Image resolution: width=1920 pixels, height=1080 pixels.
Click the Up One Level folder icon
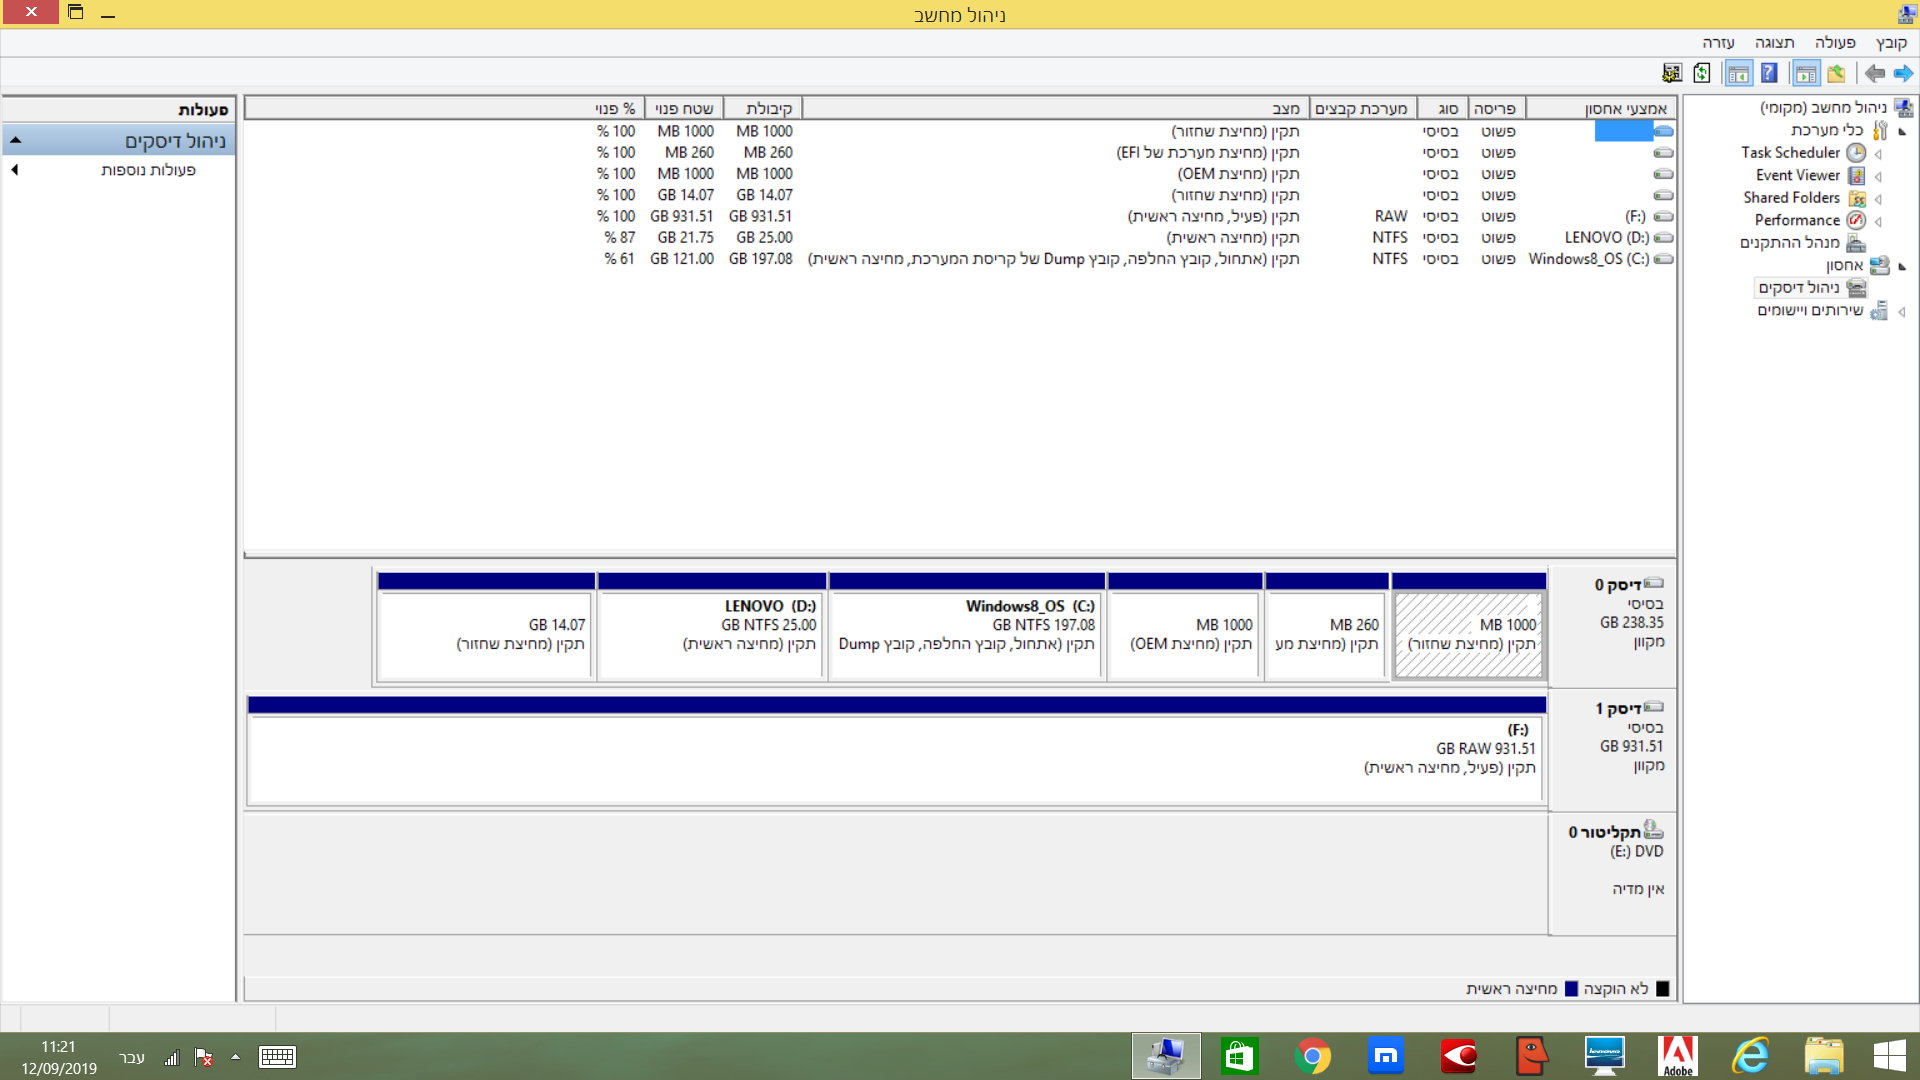1836,73
